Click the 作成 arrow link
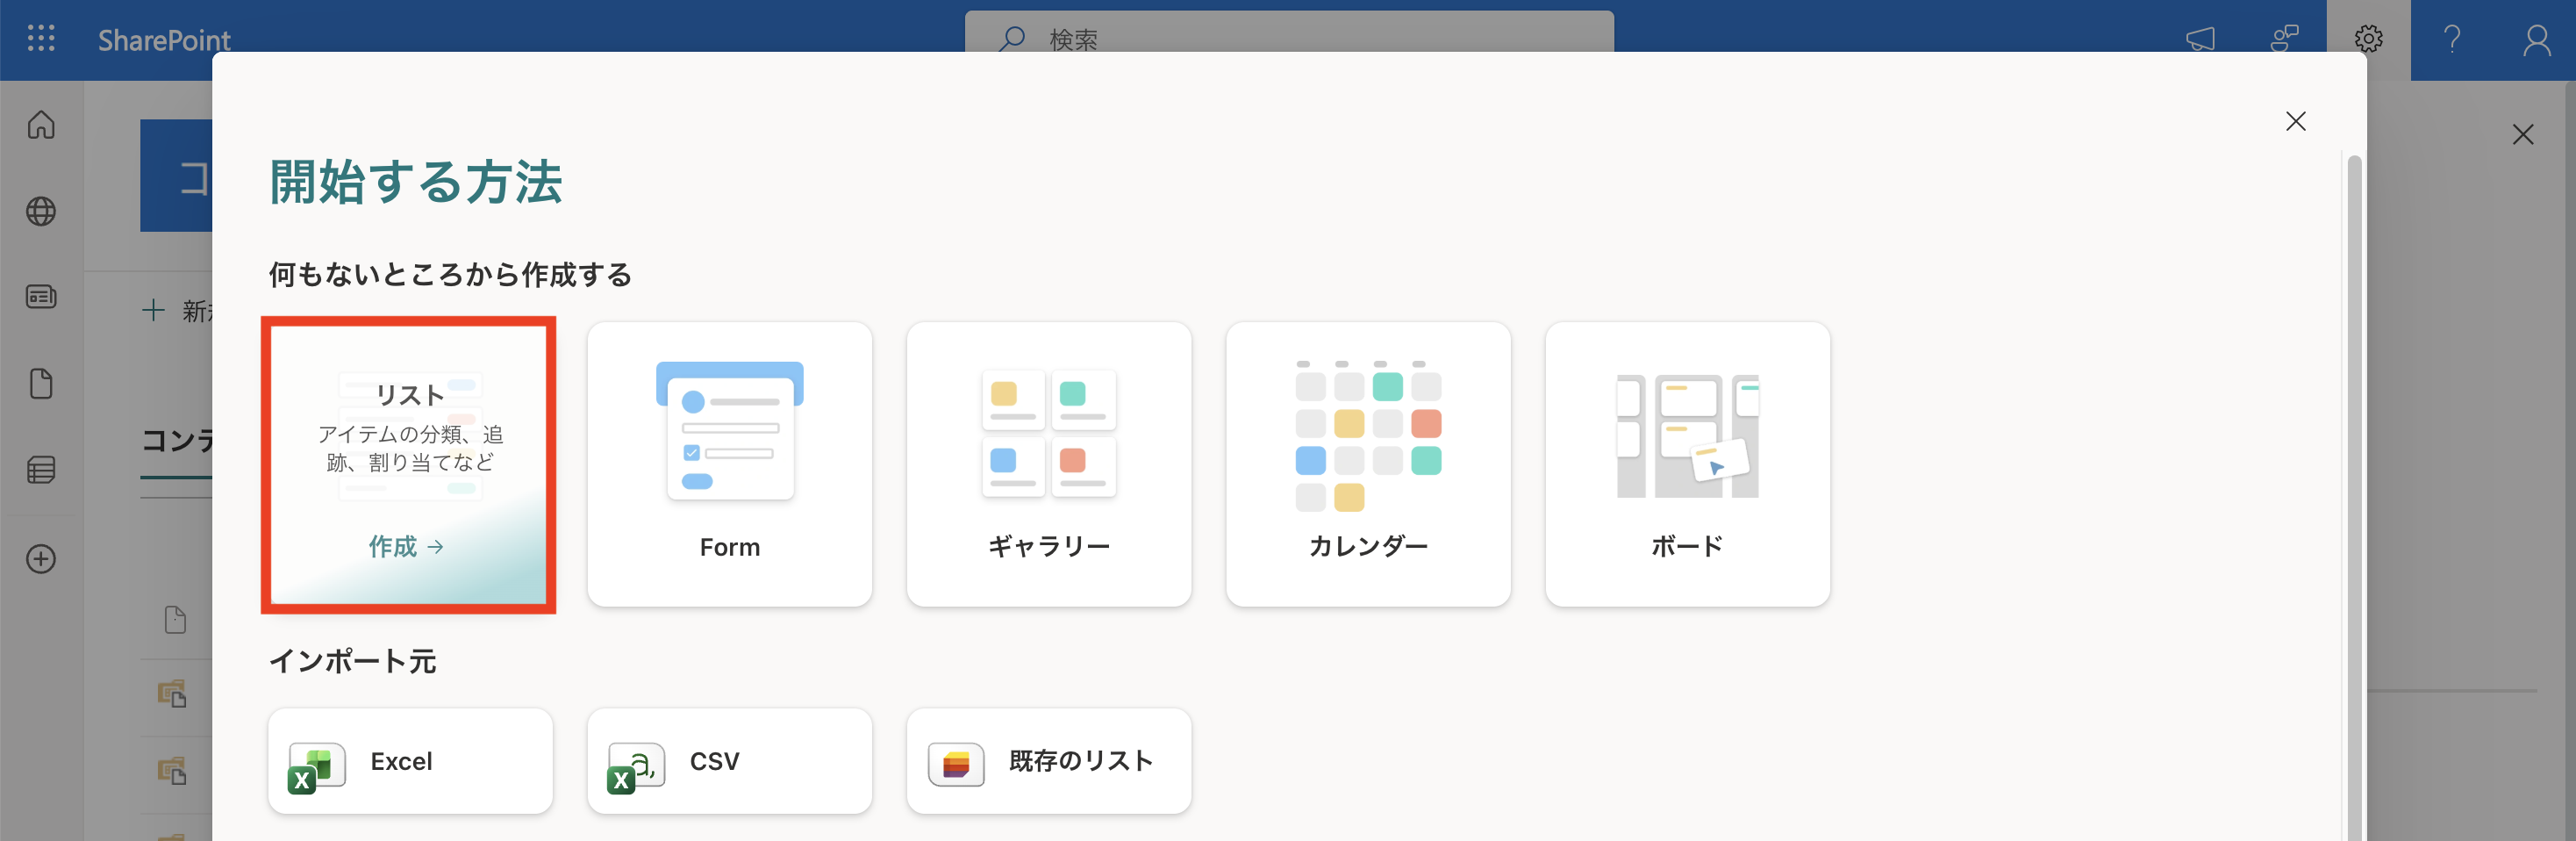The height and width of the screenshot is (841, 2576). click(x=406, y=546)
